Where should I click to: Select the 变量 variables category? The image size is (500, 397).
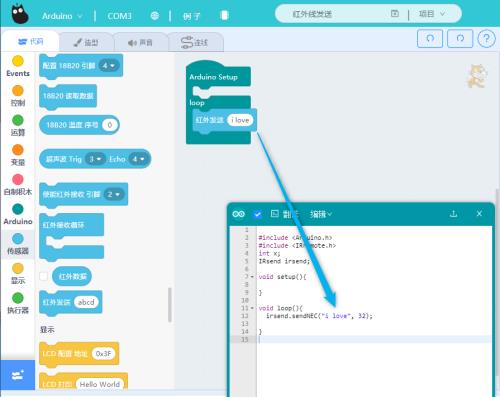tap(18, 155)
